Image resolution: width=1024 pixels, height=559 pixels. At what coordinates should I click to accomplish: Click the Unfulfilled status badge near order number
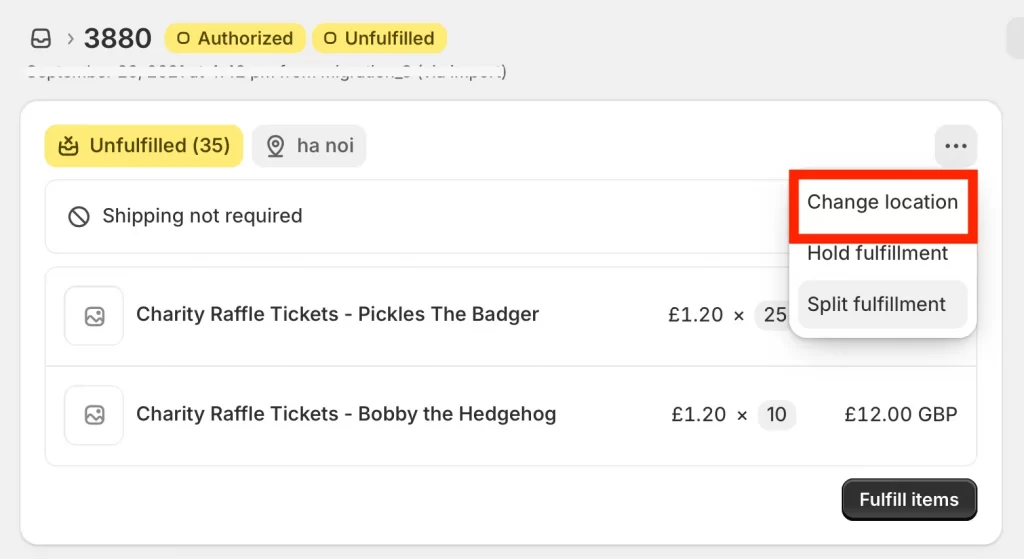[379, 39]
